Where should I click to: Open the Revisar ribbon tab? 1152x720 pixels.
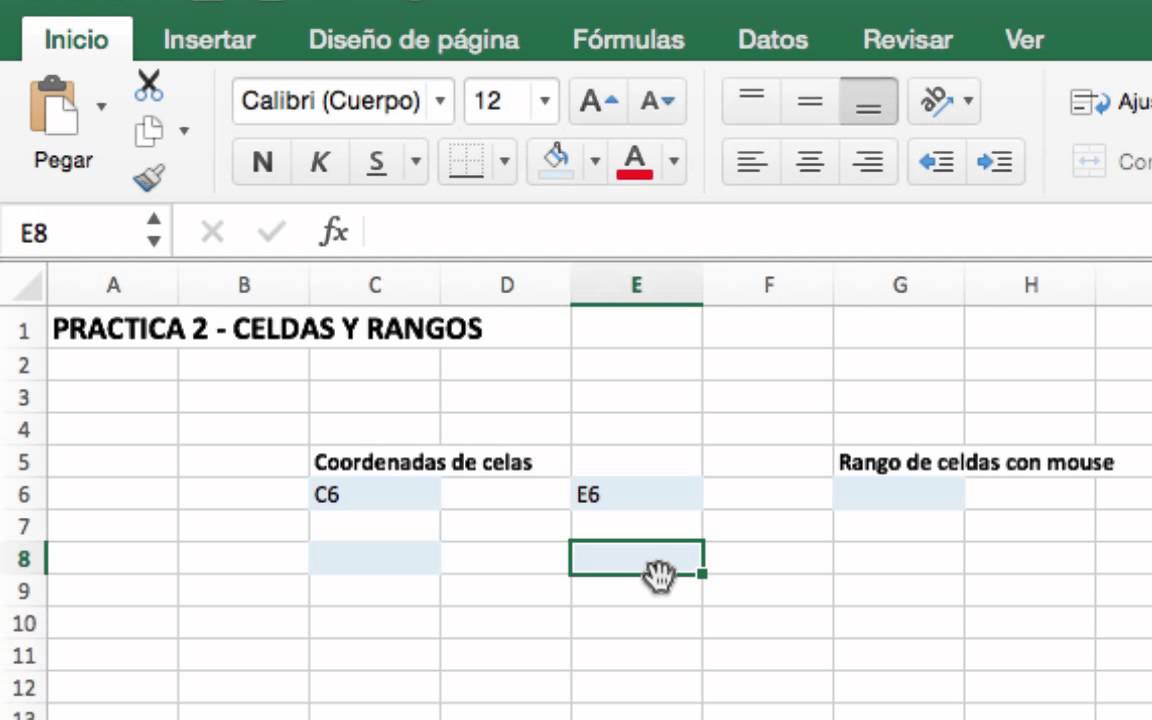907,40
